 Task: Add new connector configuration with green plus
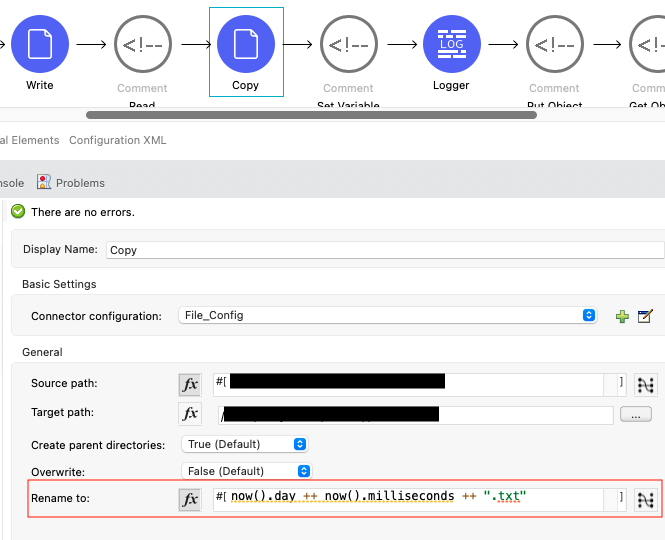622,316
